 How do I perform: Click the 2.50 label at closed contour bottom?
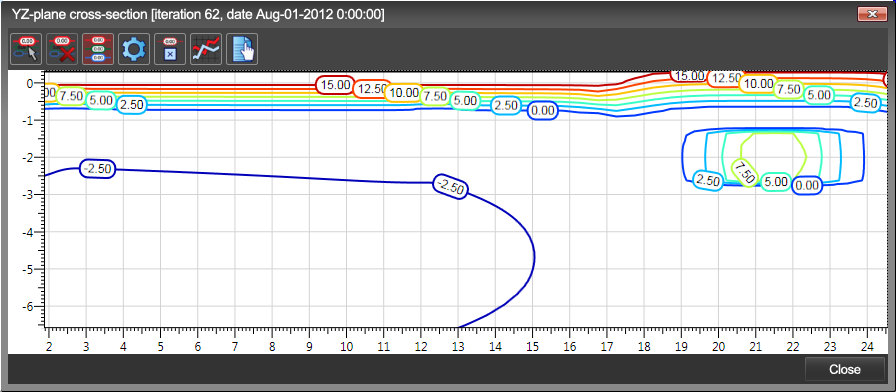[x=708, y=181]
